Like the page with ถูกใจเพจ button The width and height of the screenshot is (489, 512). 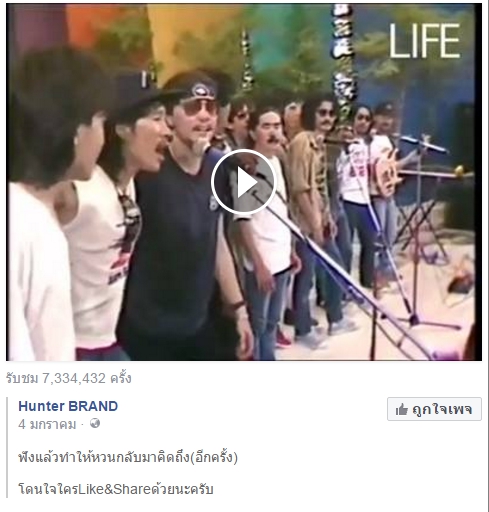tap(434, 409)
